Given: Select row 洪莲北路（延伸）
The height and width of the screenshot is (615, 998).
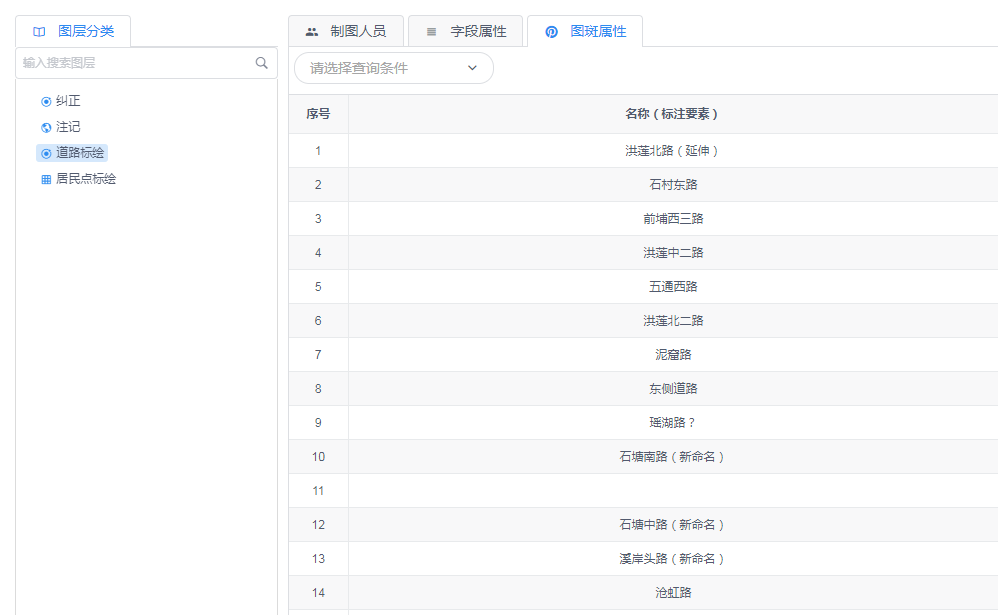Looking at the screenshot, I should [x=643, y=151].
